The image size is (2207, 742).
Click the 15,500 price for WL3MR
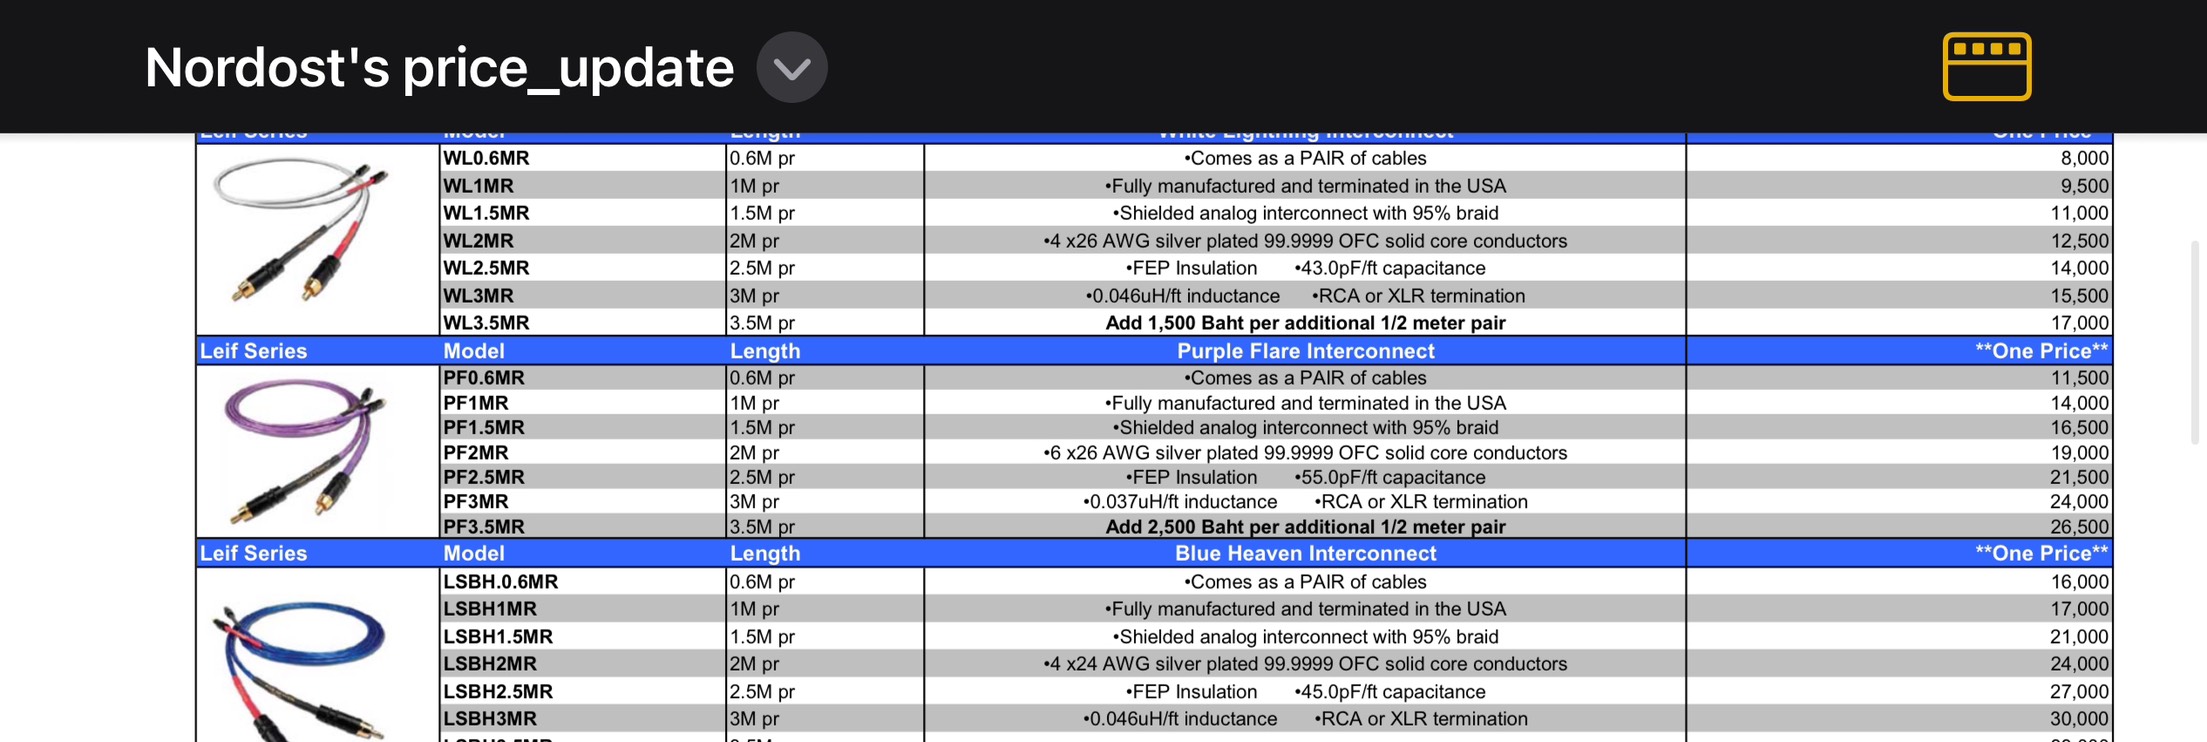coord(2079,296)
